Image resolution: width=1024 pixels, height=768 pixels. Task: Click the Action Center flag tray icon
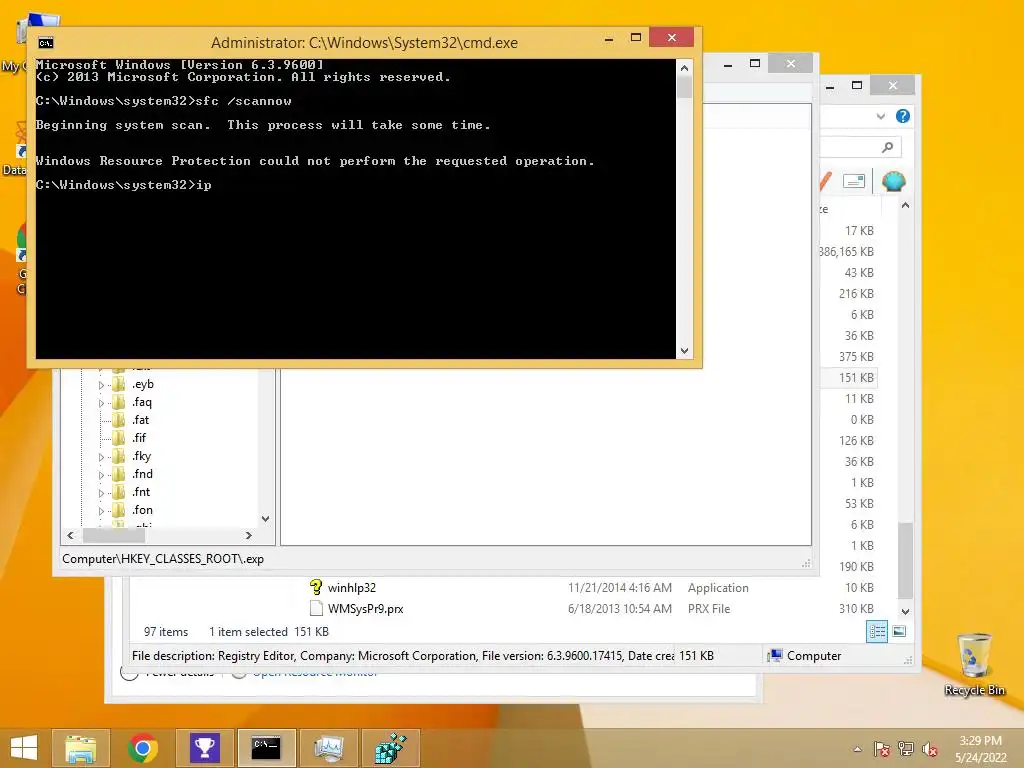click(x=882, y=749)
